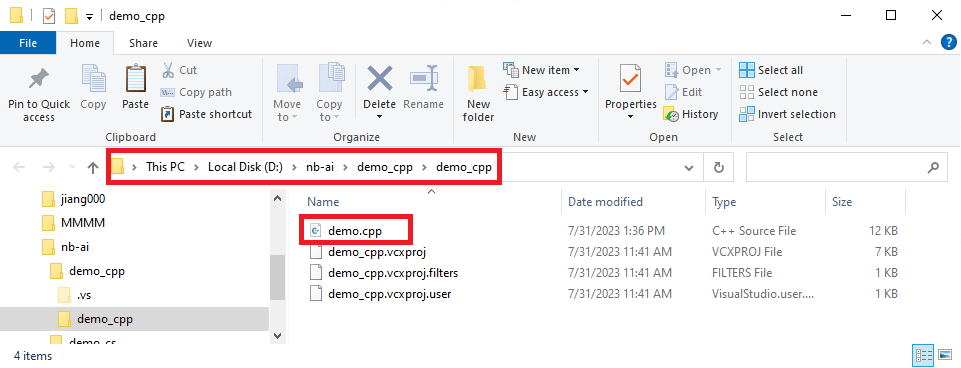This screenshot has height=368, width=961.
Task: Click Invert selection
Action: point(788,114)
